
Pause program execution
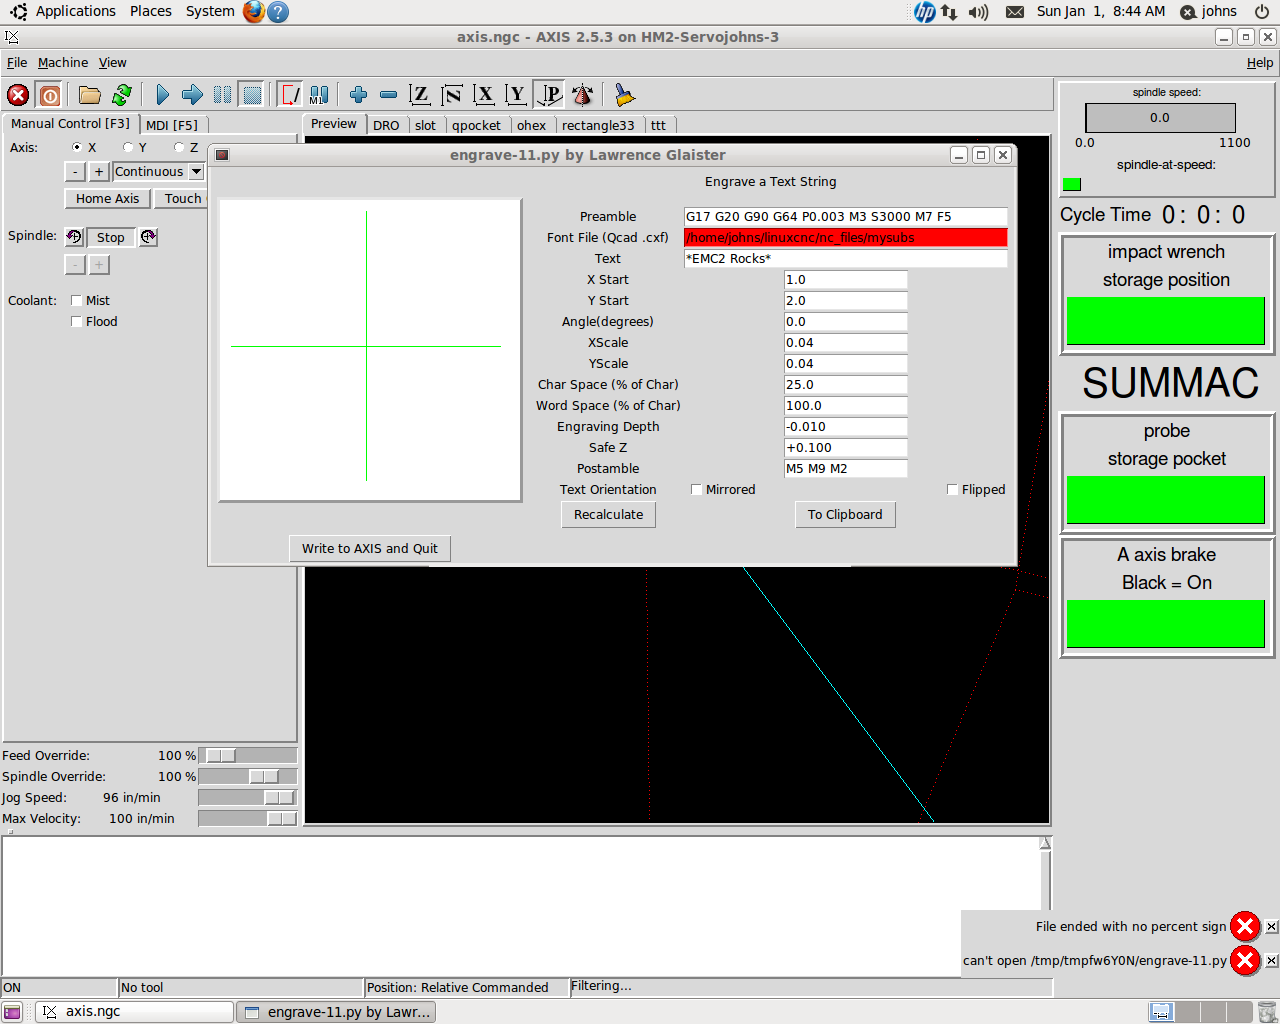click(x=222, y=95)
